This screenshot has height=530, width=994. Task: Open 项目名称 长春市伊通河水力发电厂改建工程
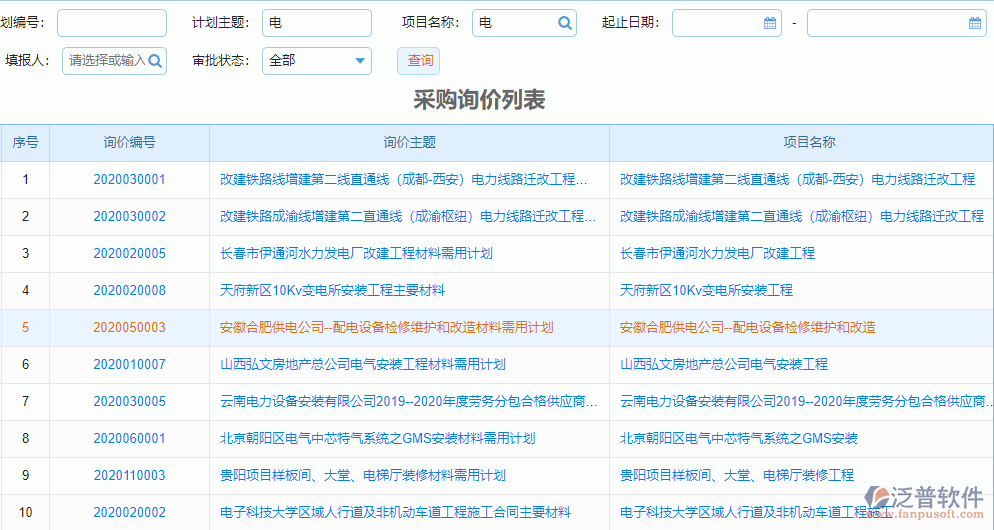point(718,254)
